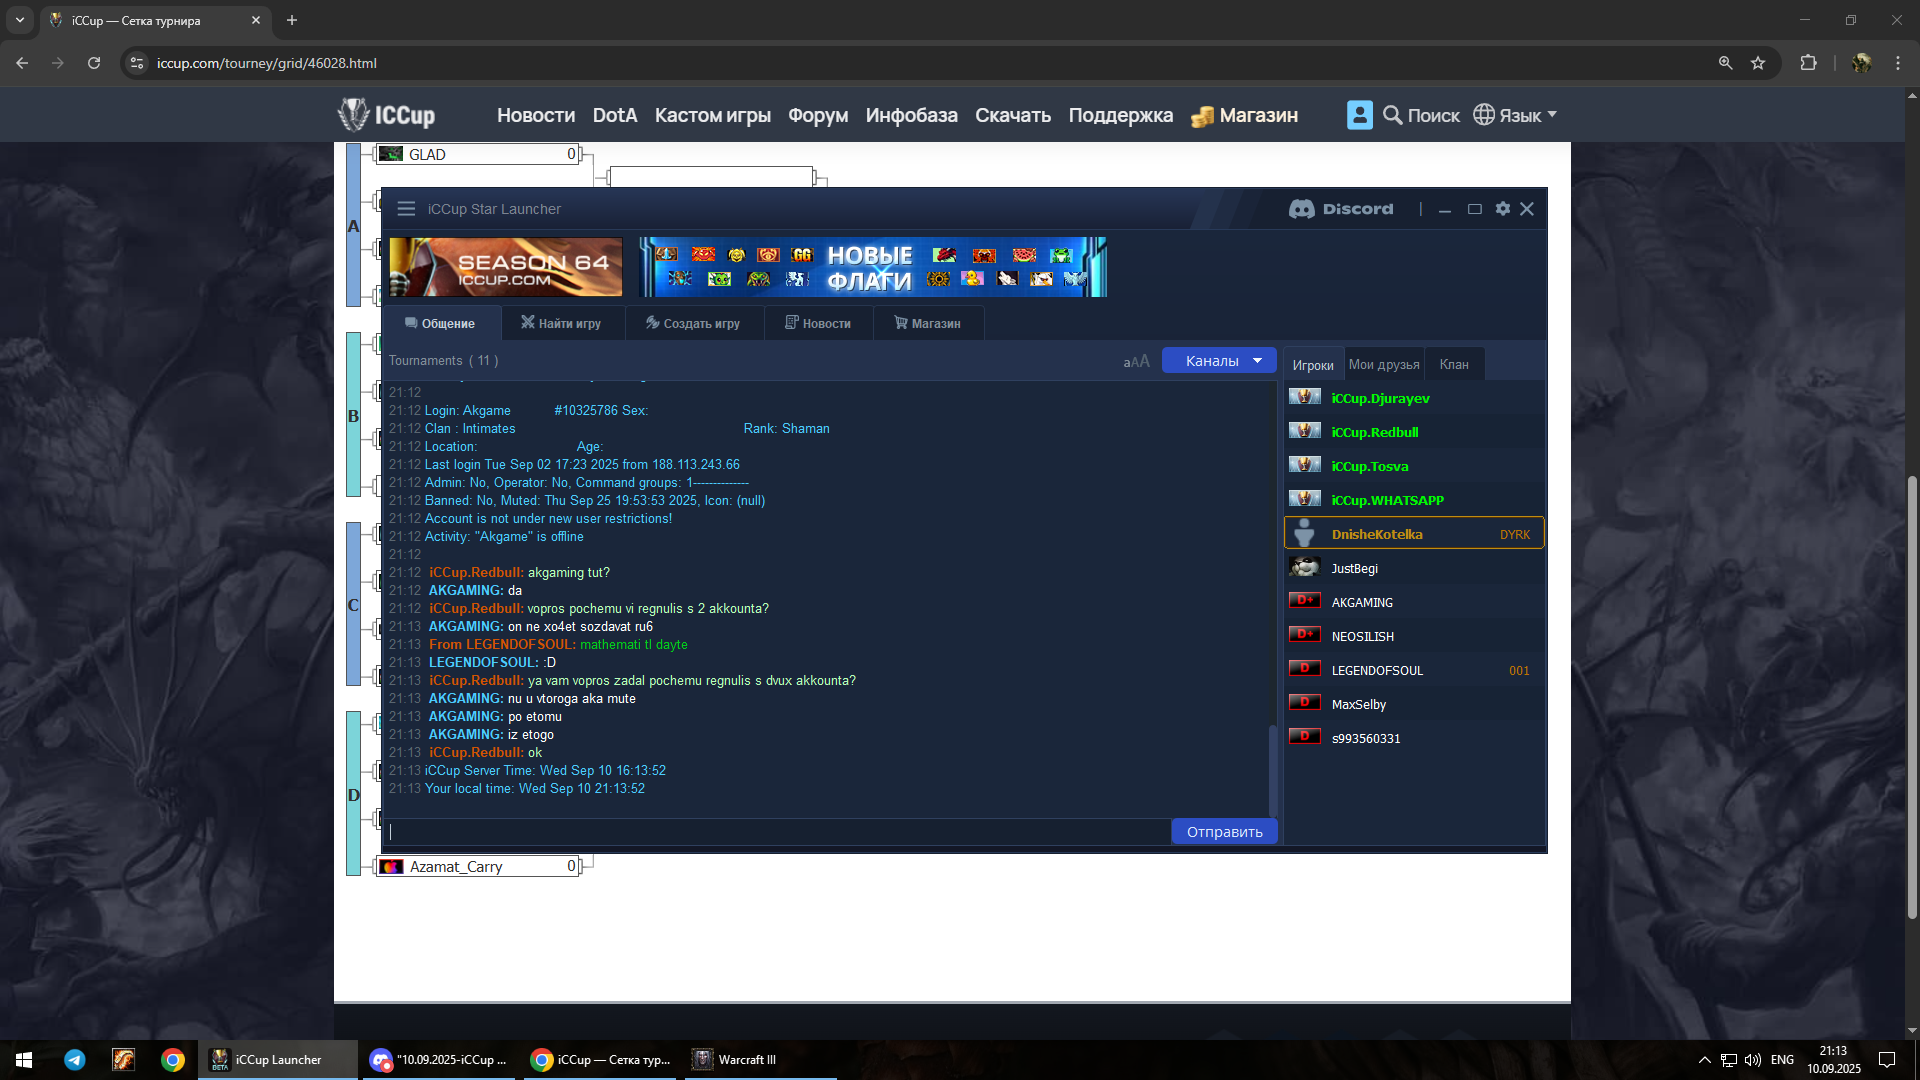Open launcher settings gear

pos(1502,209)
